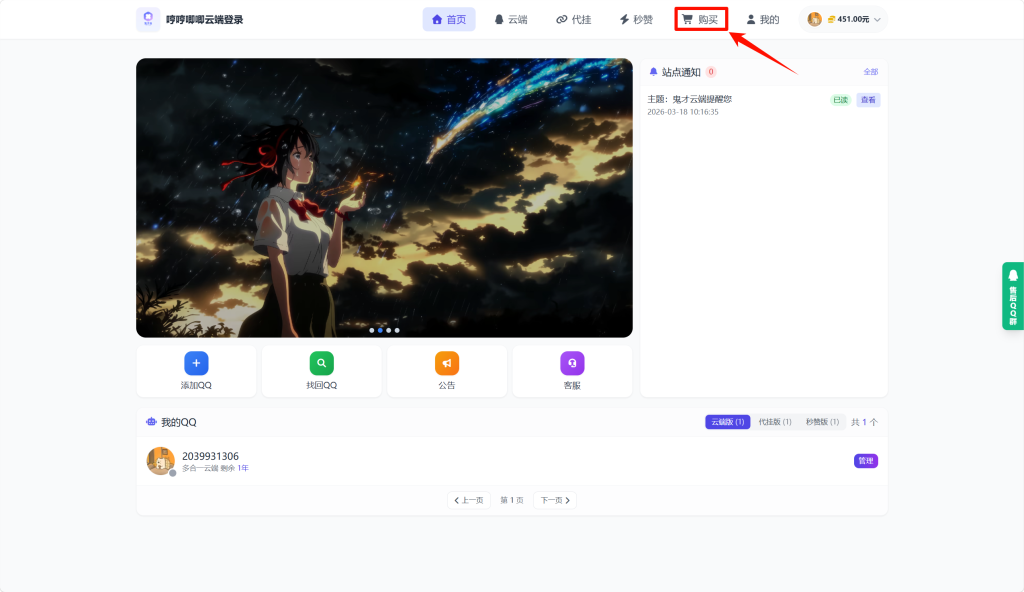This screenshot has height=592, width=1024.
Task: Click QQ account avatar for 2039931306
Action: tap(161, 461)
